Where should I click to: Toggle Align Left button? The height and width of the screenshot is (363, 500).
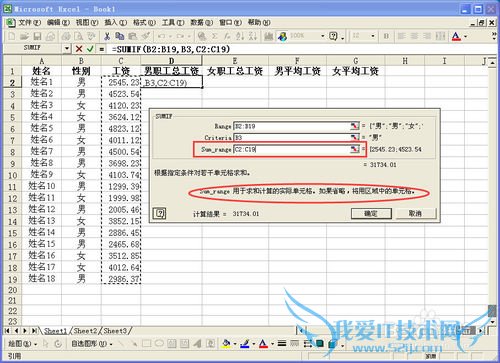pos(402,36)
